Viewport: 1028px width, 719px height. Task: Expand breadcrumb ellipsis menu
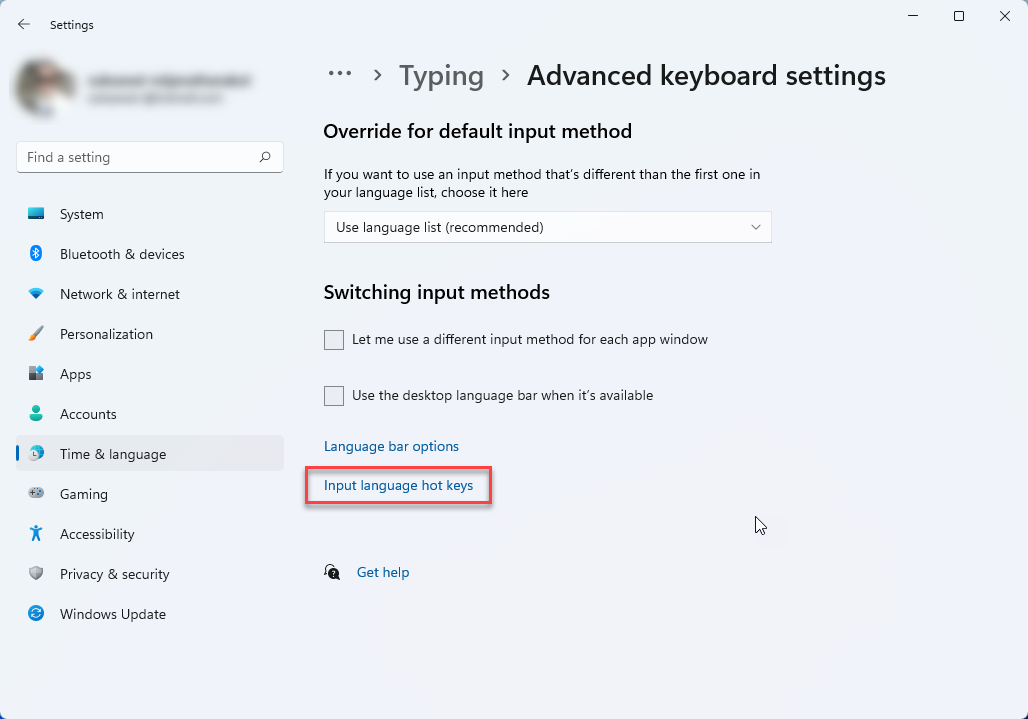point(340,73)
